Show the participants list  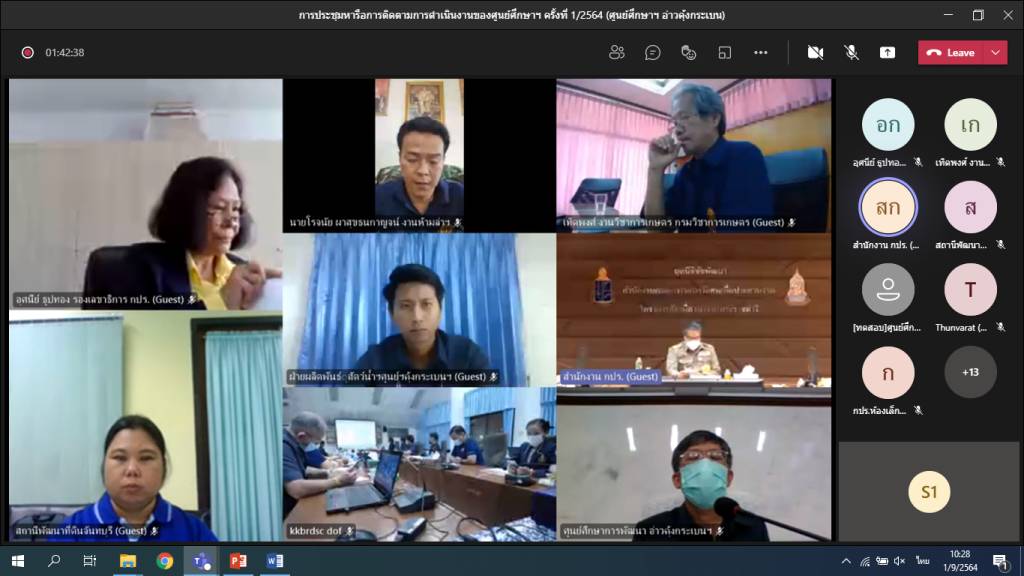coord(617,52)
